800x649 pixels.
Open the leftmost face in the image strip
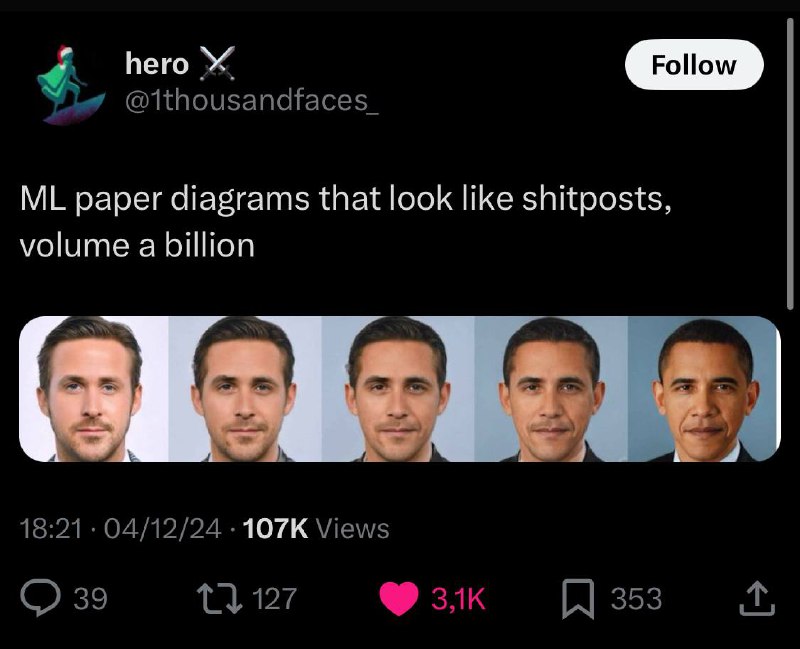[x=93, y=389]
